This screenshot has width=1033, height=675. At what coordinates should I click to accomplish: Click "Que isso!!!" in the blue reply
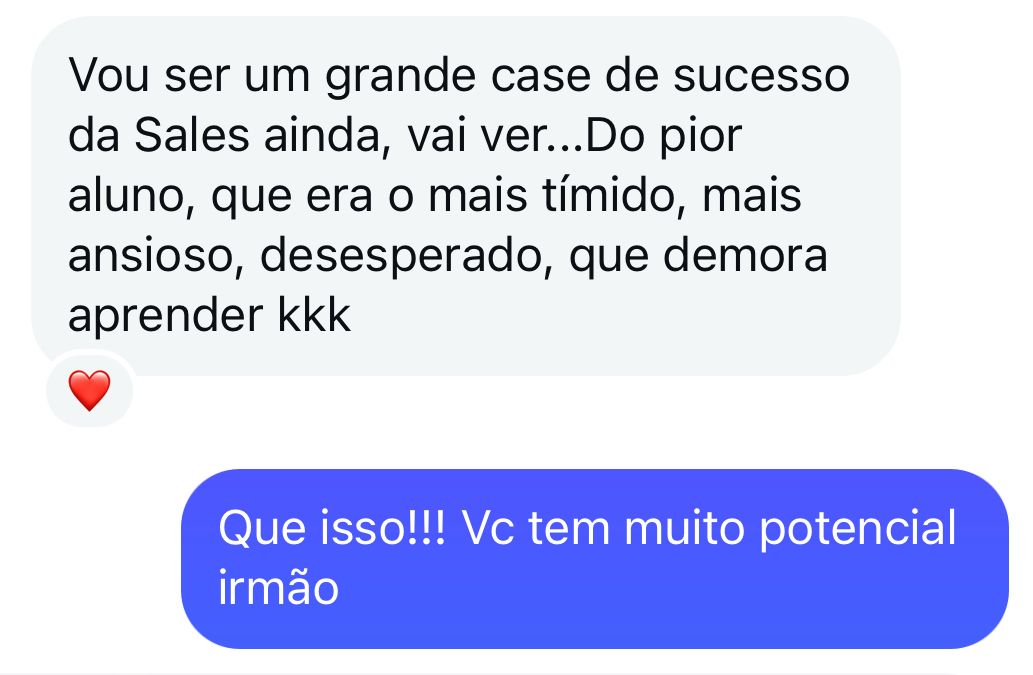click(332, 529)
